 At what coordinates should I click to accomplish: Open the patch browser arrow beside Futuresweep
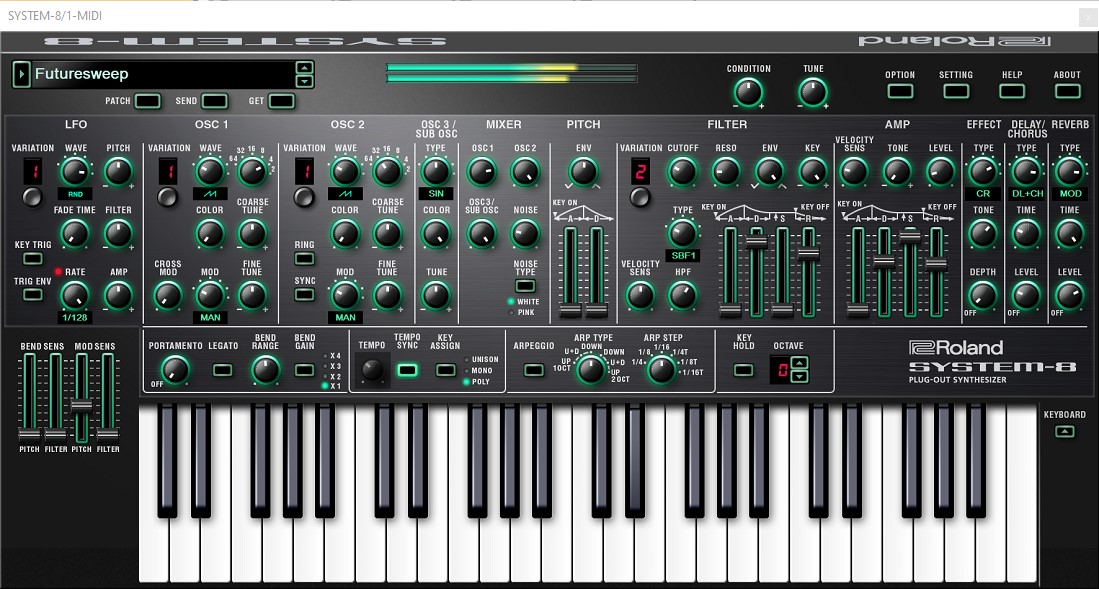pos(21,74)
